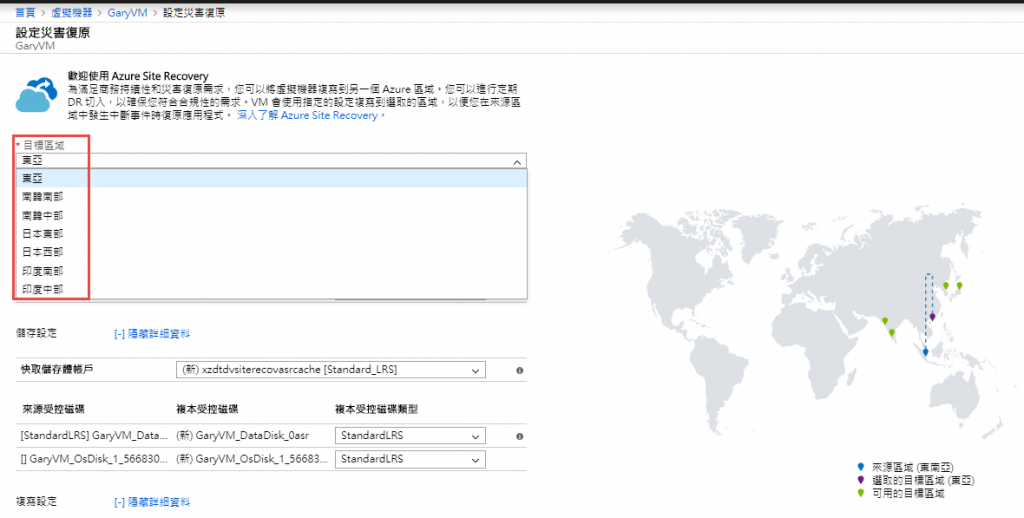
Task: Click the green marker on central India
Action: [885, 321]
